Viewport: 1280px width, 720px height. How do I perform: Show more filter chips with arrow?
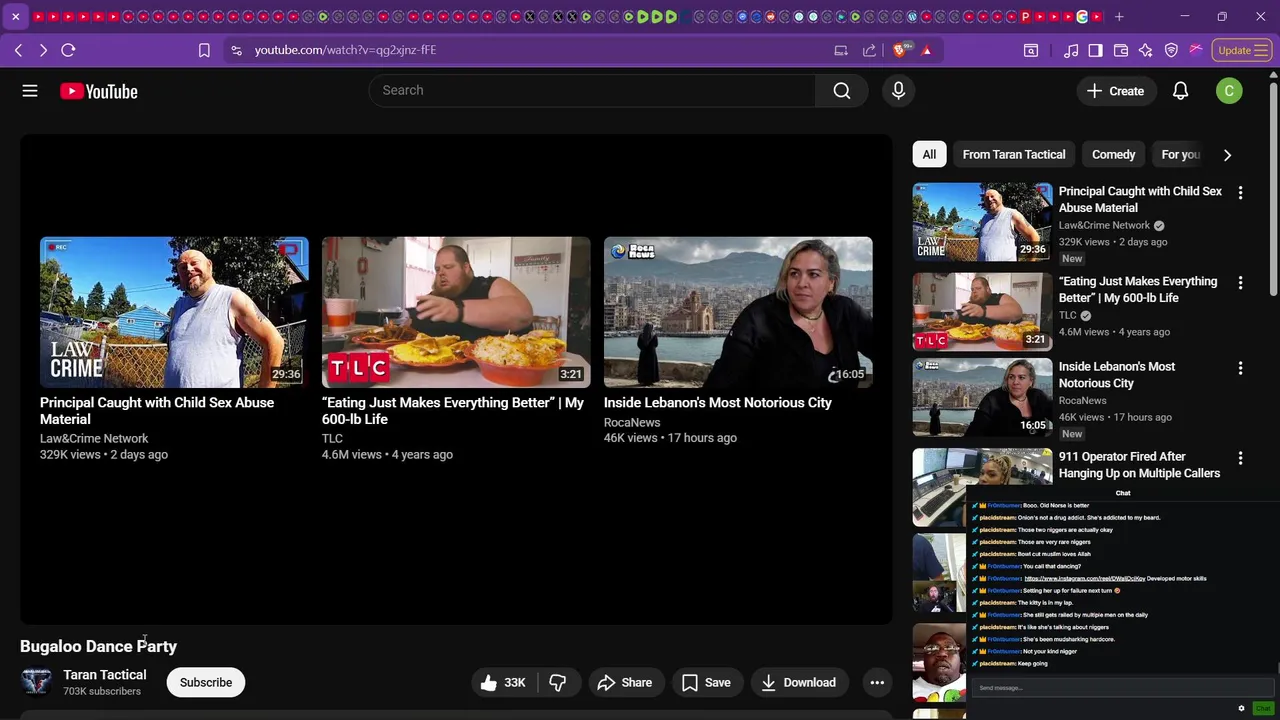pyautogui.click(x=1227, y=155)
